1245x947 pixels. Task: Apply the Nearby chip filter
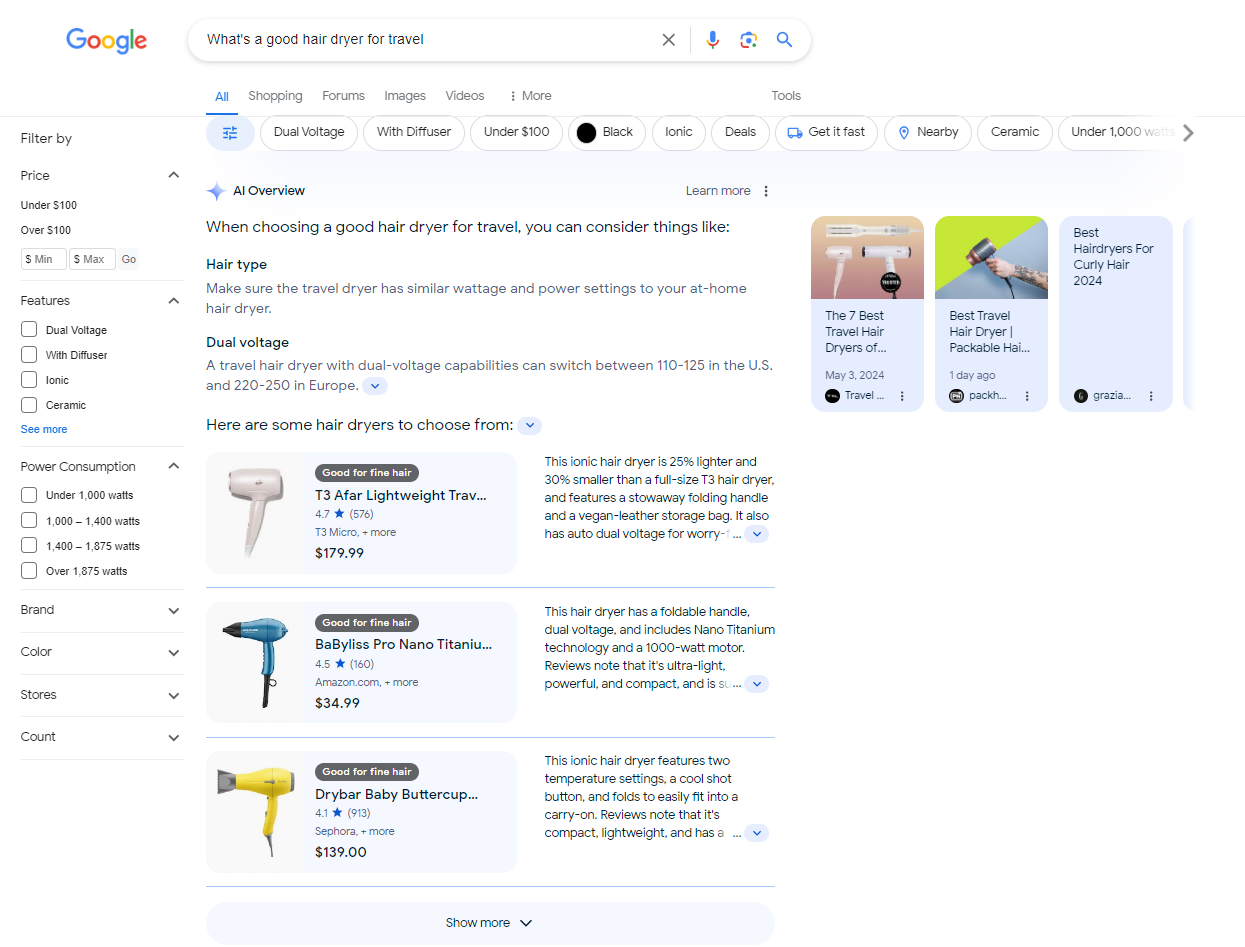point(928,132)
